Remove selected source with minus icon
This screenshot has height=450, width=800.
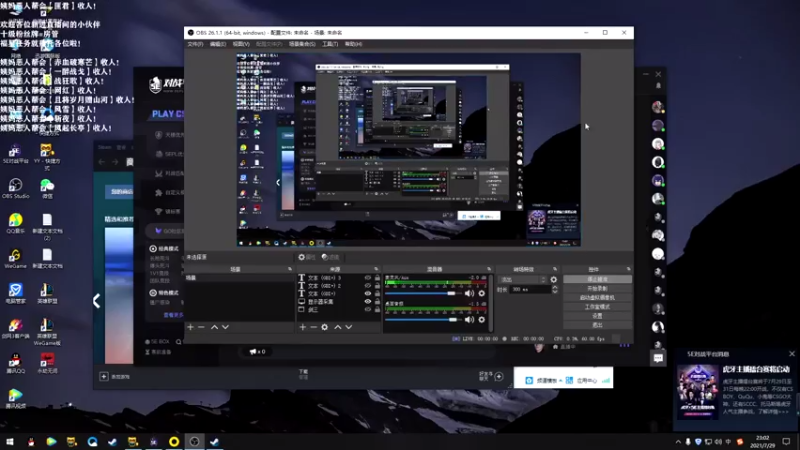(x=313, y=327)
